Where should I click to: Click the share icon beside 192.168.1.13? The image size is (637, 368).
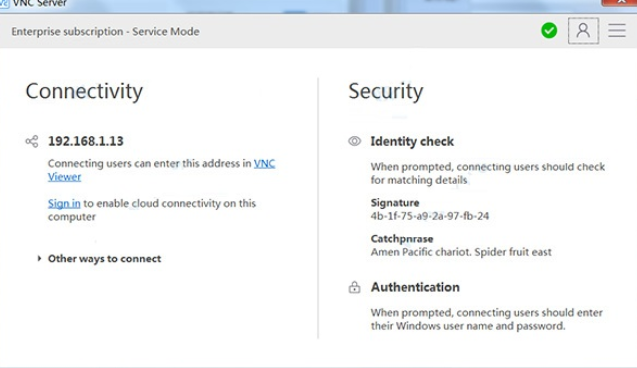[32, 141]
